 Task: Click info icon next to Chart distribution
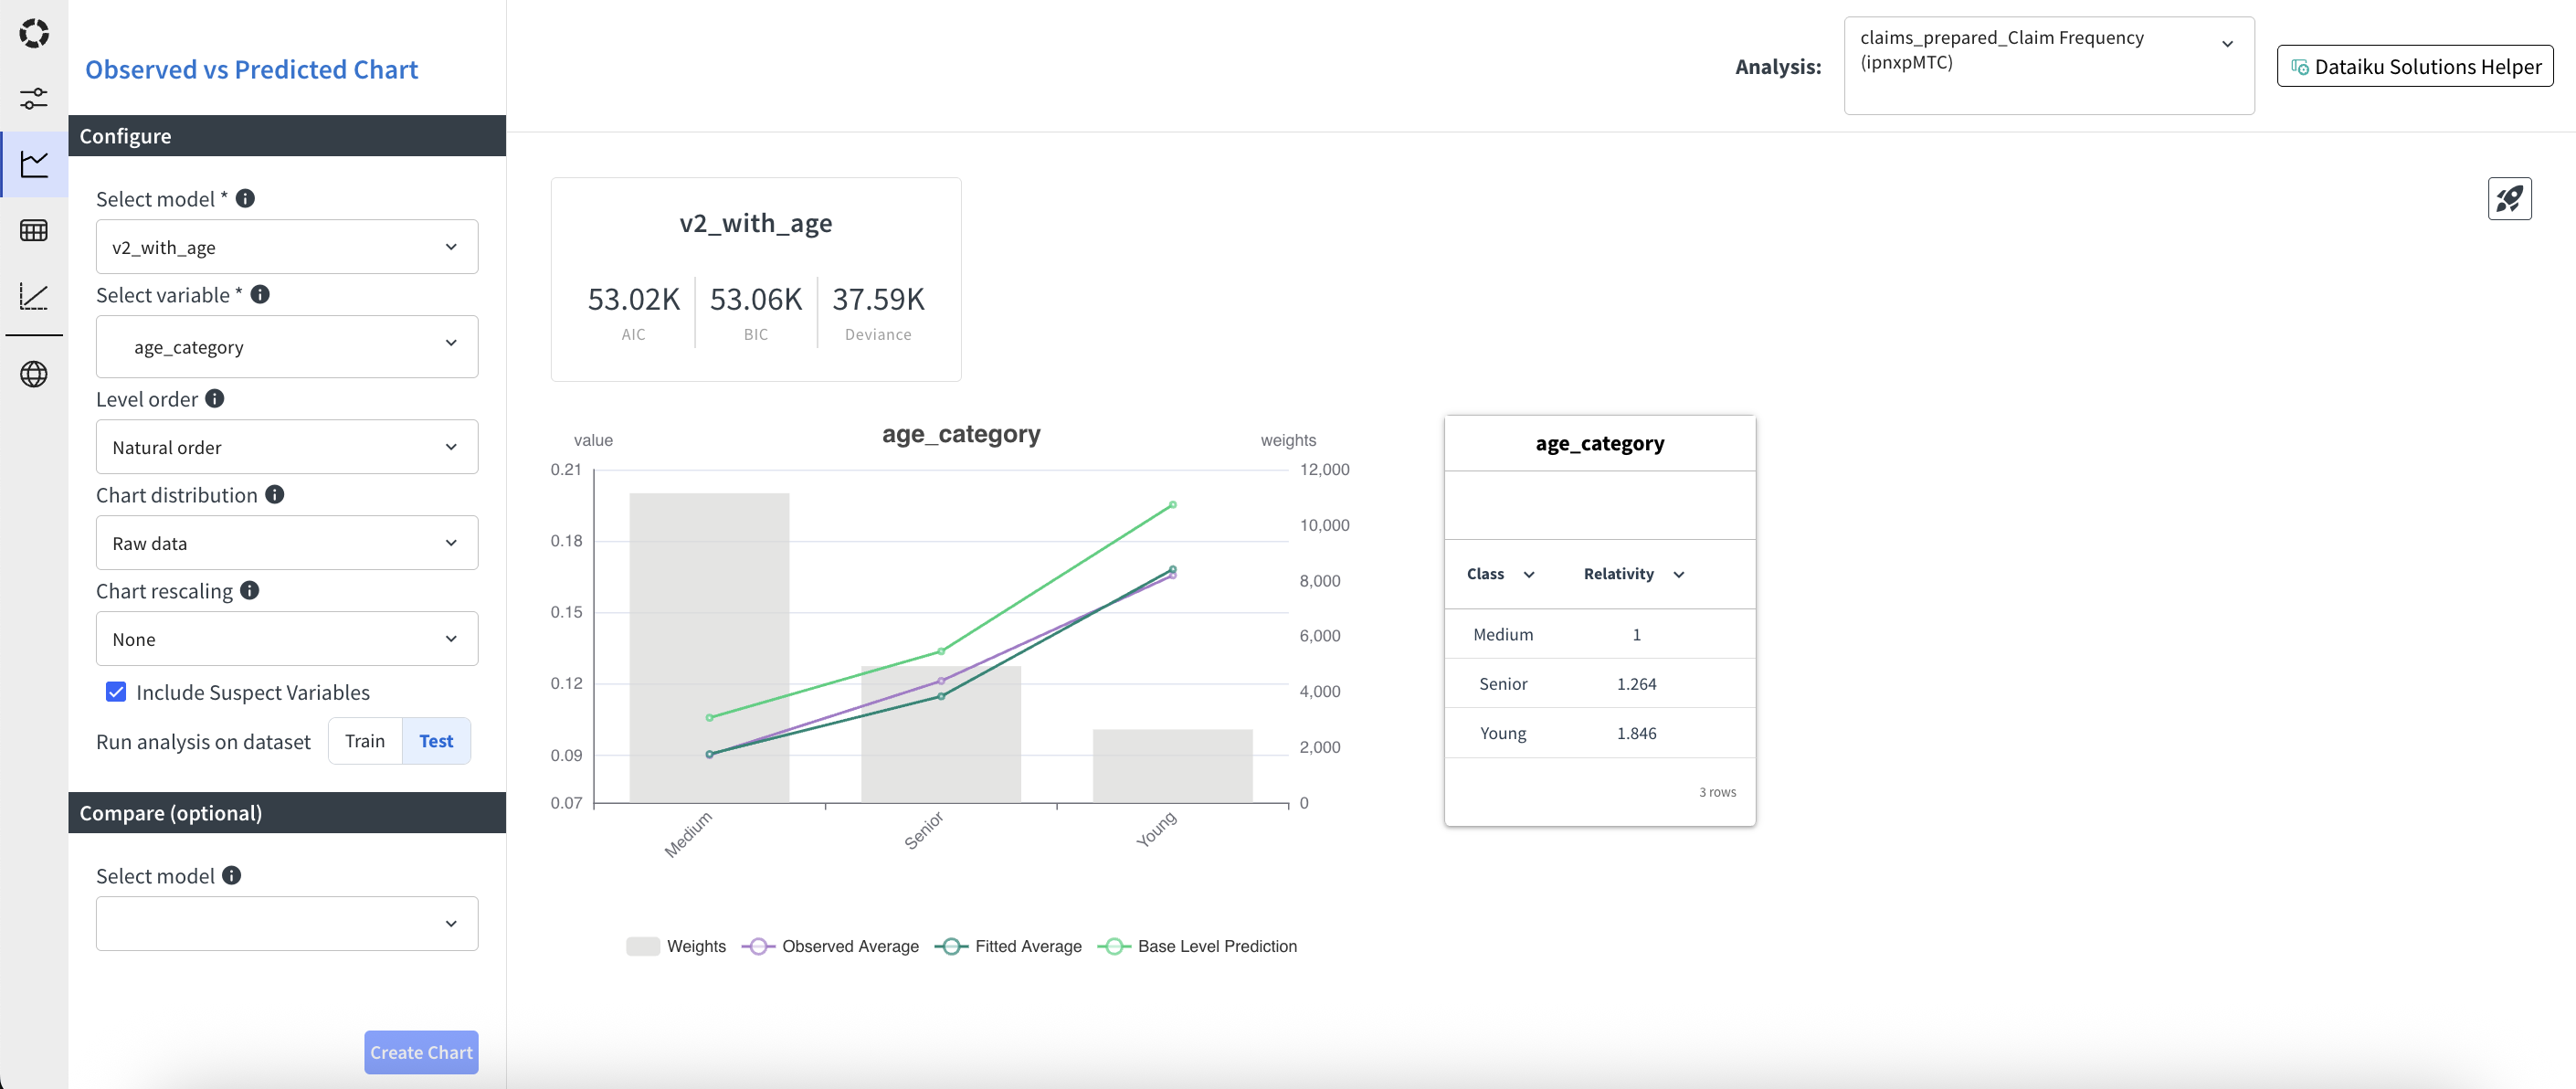275,495
